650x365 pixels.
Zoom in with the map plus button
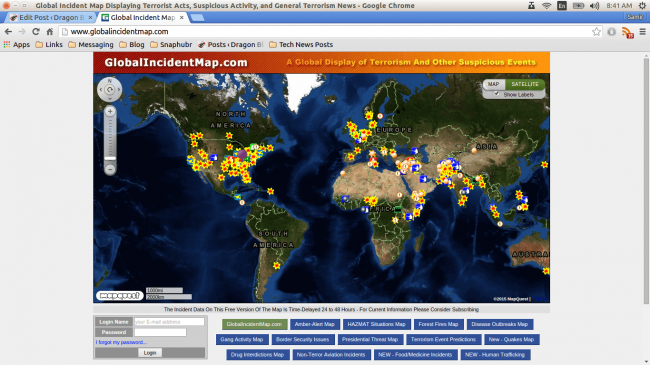(110, 111)
